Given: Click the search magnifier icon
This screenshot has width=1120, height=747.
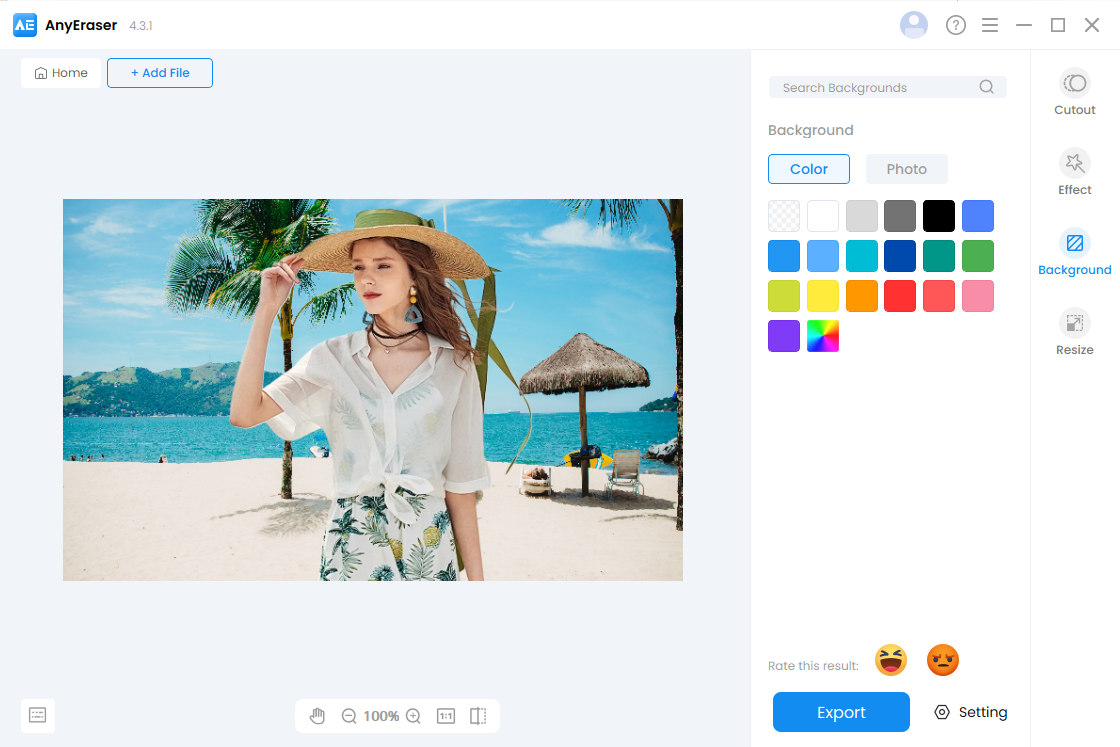Looking at the screenshot, I should (986, 87).
